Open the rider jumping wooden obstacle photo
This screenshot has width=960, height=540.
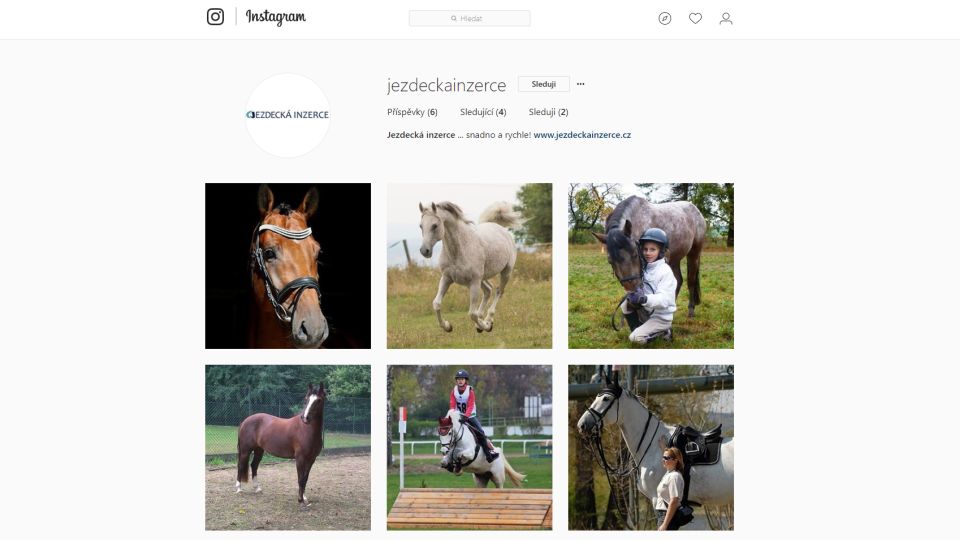tap(470, 448)
